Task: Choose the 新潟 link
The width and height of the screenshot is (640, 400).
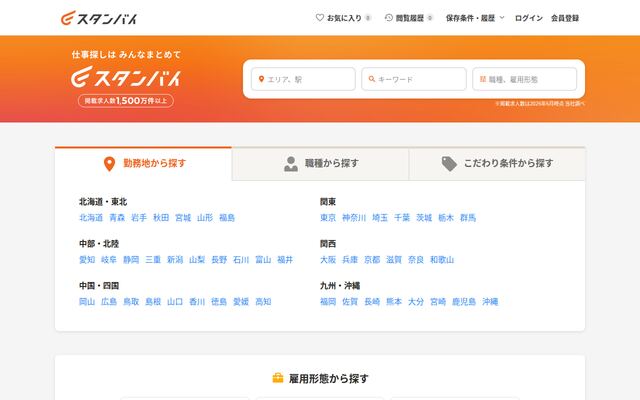Action: [x=175, y=260]
